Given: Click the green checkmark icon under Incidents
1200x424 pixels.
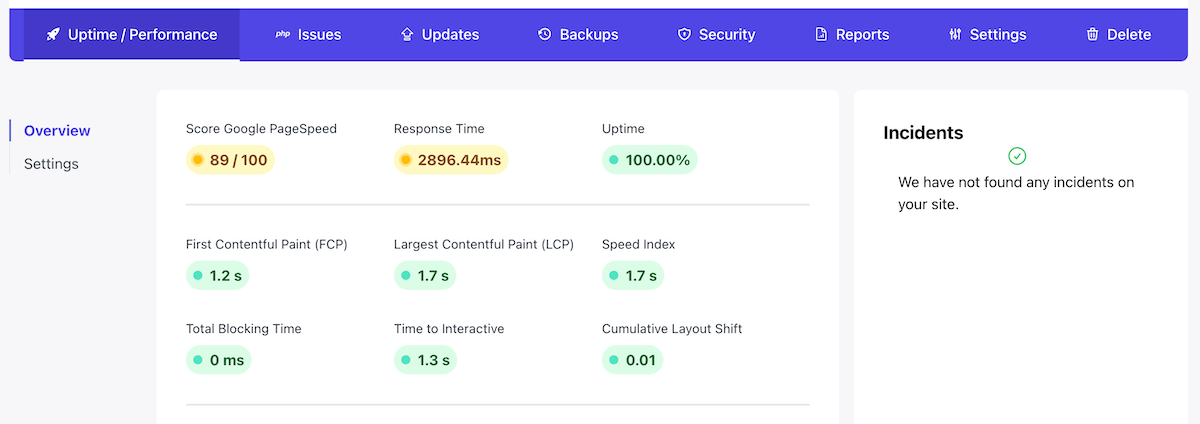Looking at the screenshot, I should pyautogui.click(x=1017, y=156).
